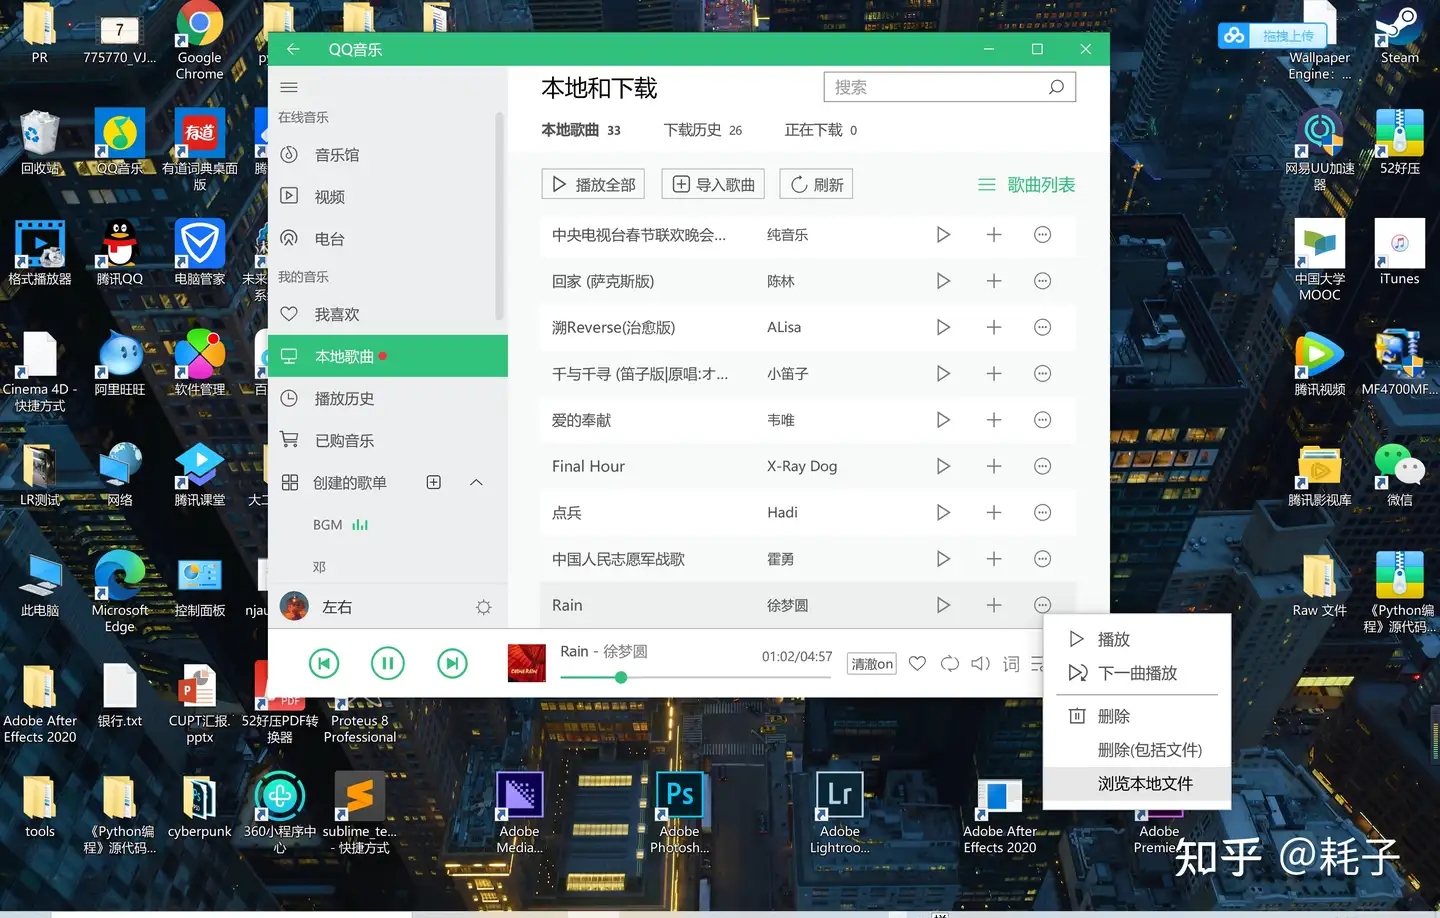Open iTunes desktop icon
This screenshot has width=1440, height=918.
coord(1399,253)
